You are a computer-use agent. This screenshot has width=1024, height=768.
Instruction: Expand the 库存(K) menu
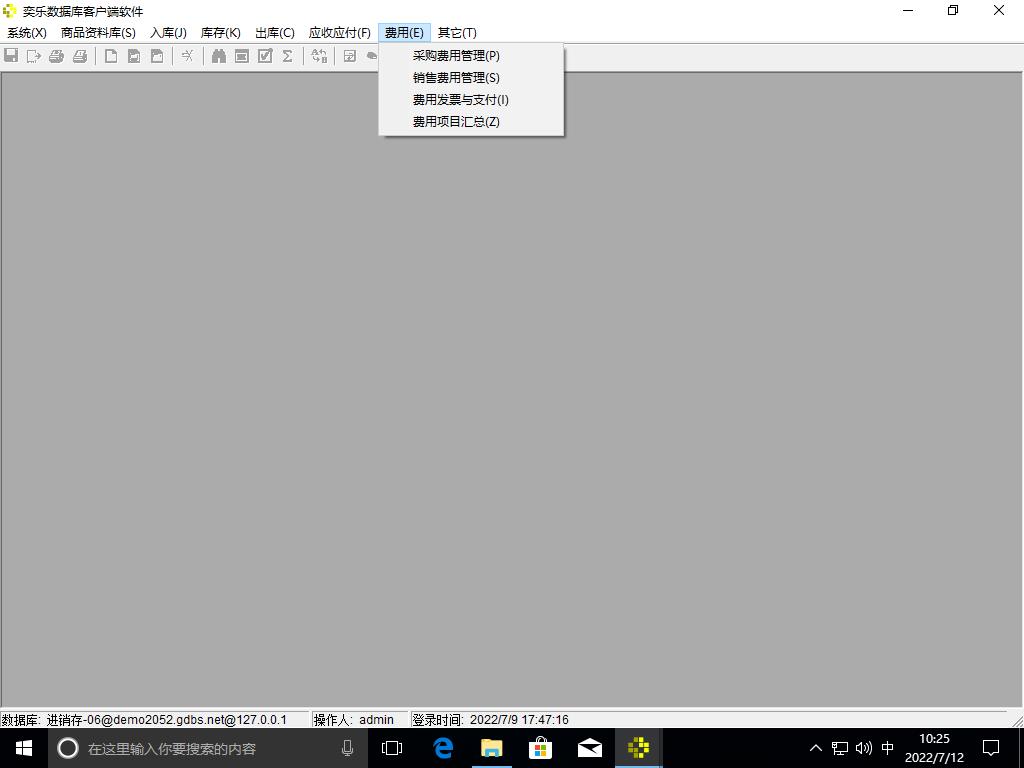220,33
